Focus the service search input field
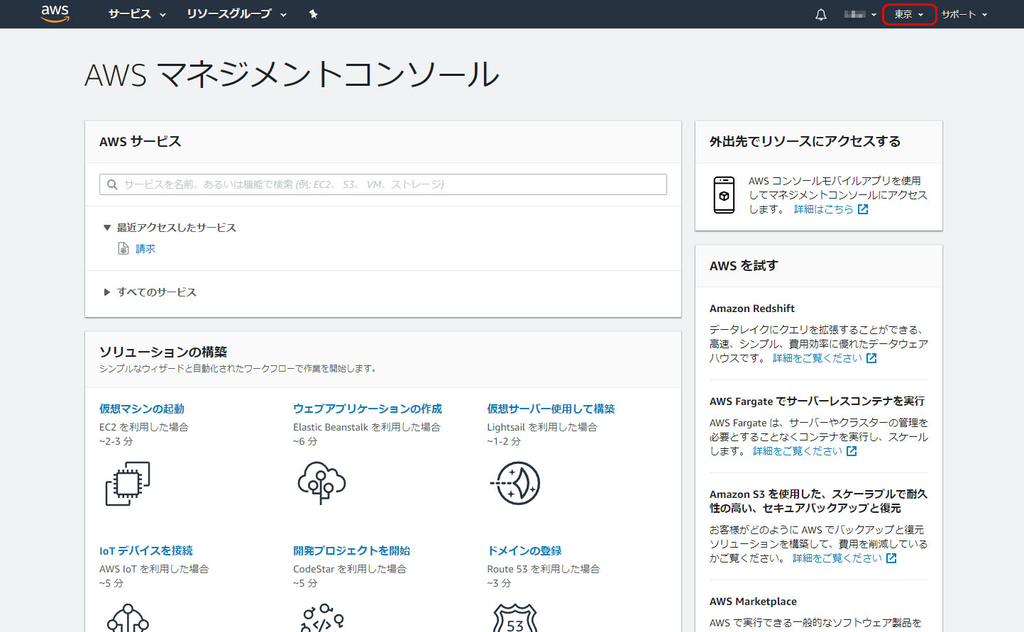 383,184
